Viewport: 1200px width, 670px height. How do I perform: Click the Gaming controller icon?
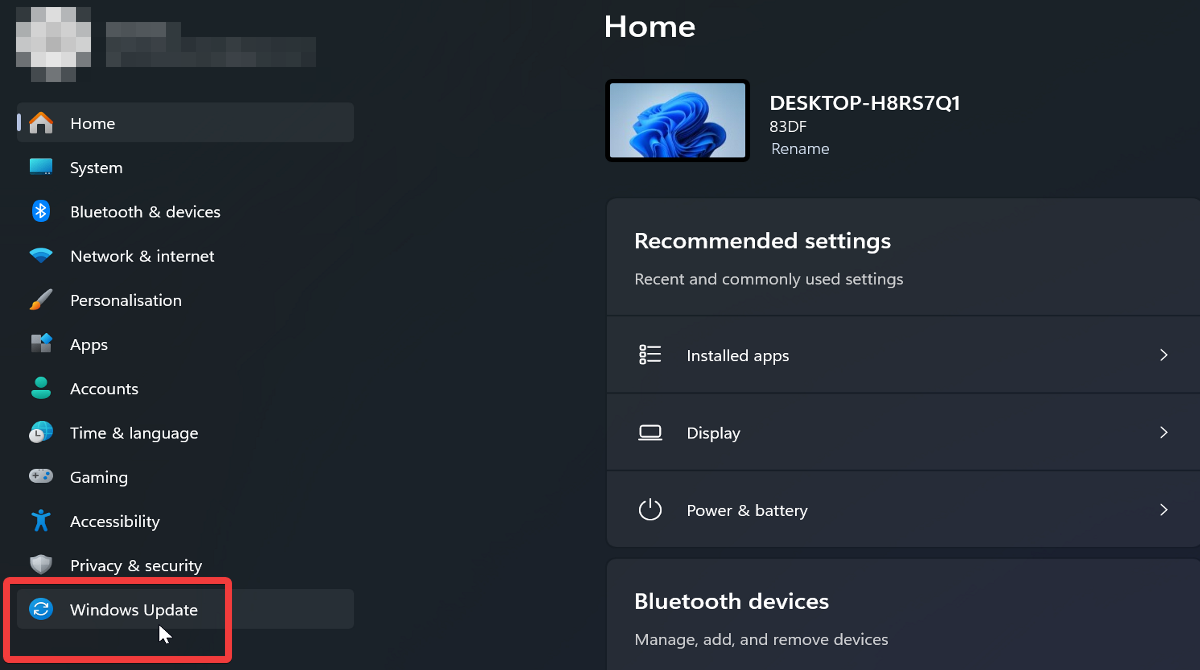(41, 477)
